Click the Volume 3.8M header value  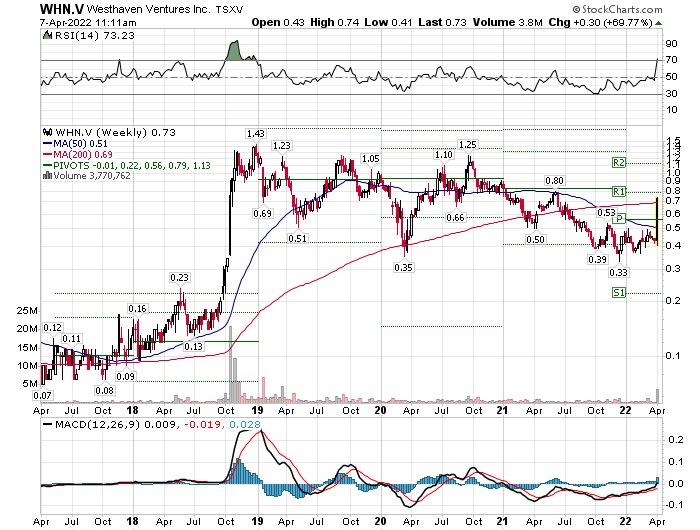point(508,22)
